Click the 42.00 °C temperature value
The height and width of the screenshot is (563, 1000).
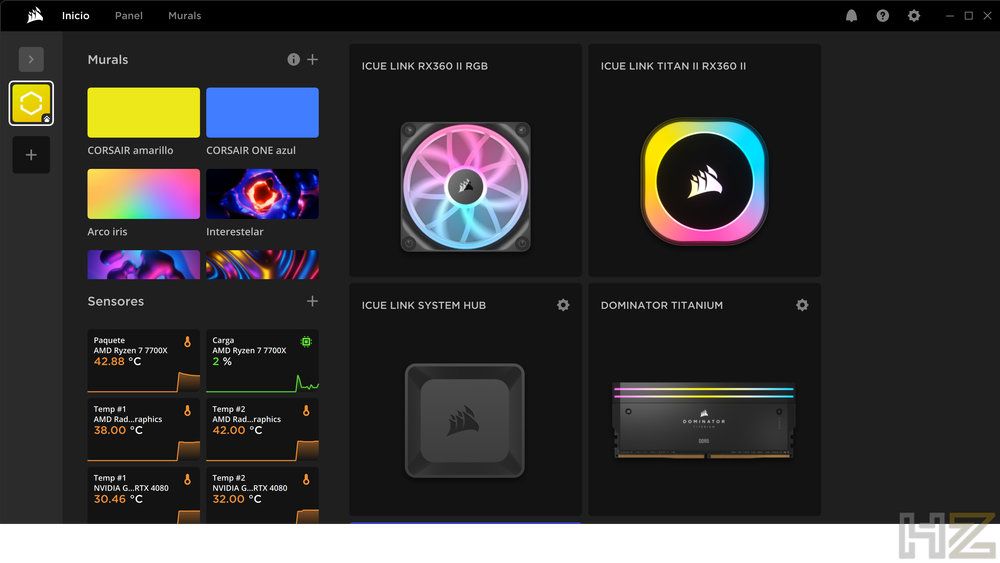point(237,430)
